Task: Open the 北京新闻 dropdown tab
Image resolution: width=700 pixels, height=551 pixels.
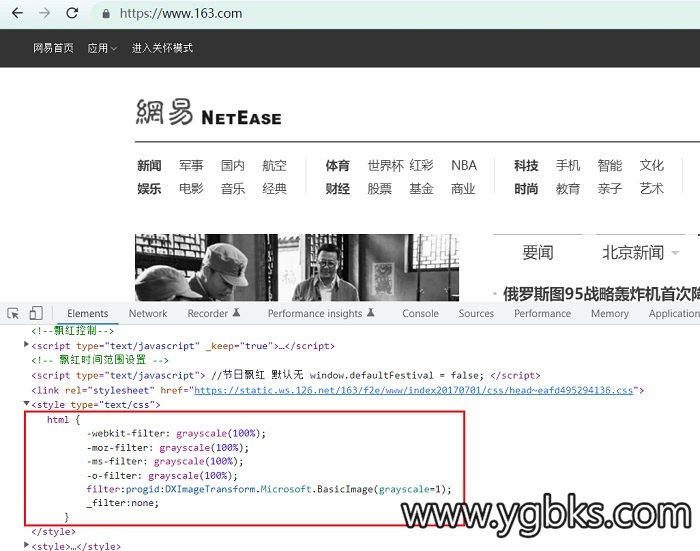Action: 640,253
